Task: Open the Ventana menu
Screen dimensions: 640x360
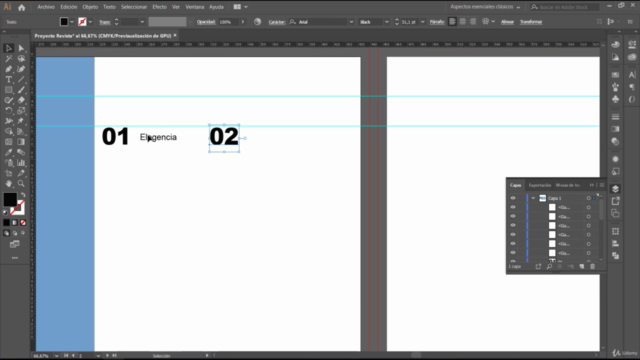Action: click(195, 7)
